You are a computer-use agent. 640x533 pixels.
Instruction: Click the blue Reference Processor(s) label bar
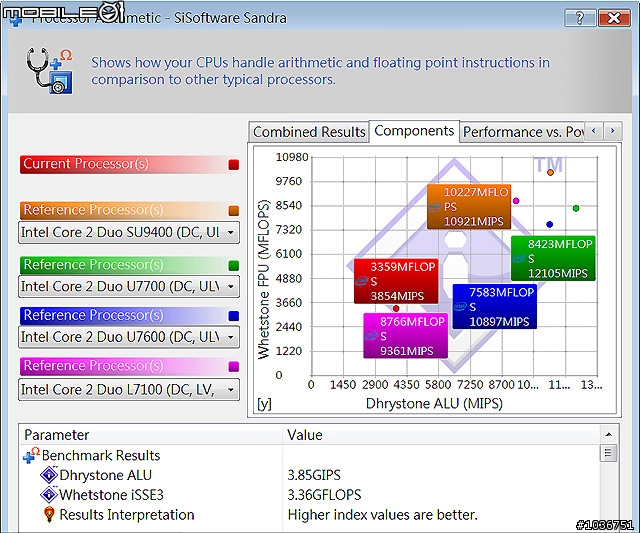pyautogui.click(x=129, y=315)
